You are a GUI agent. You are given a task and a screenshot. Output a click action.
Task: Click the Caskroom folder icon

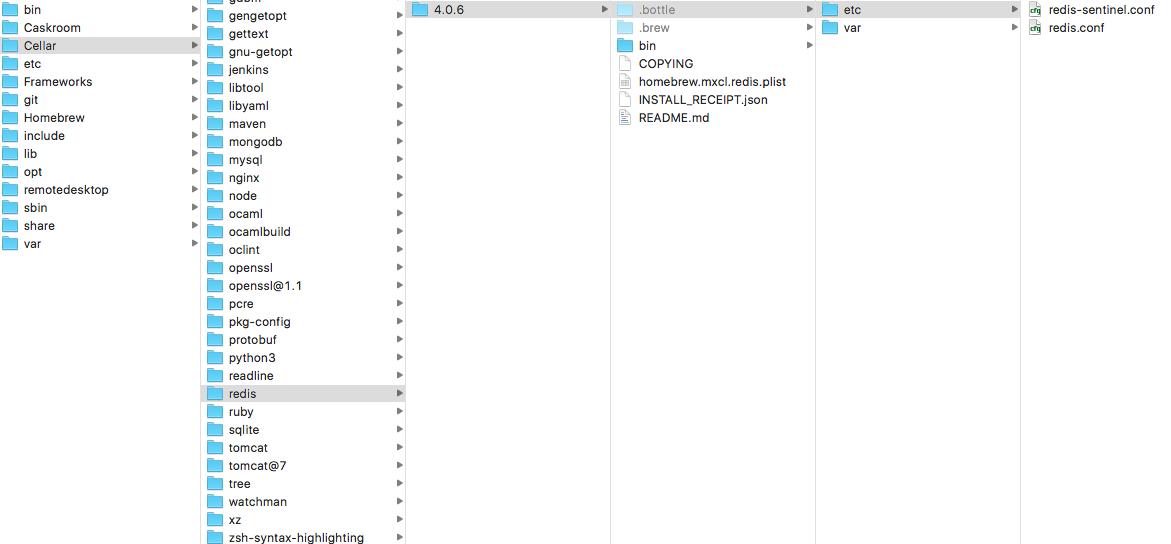tap(10, 28)
